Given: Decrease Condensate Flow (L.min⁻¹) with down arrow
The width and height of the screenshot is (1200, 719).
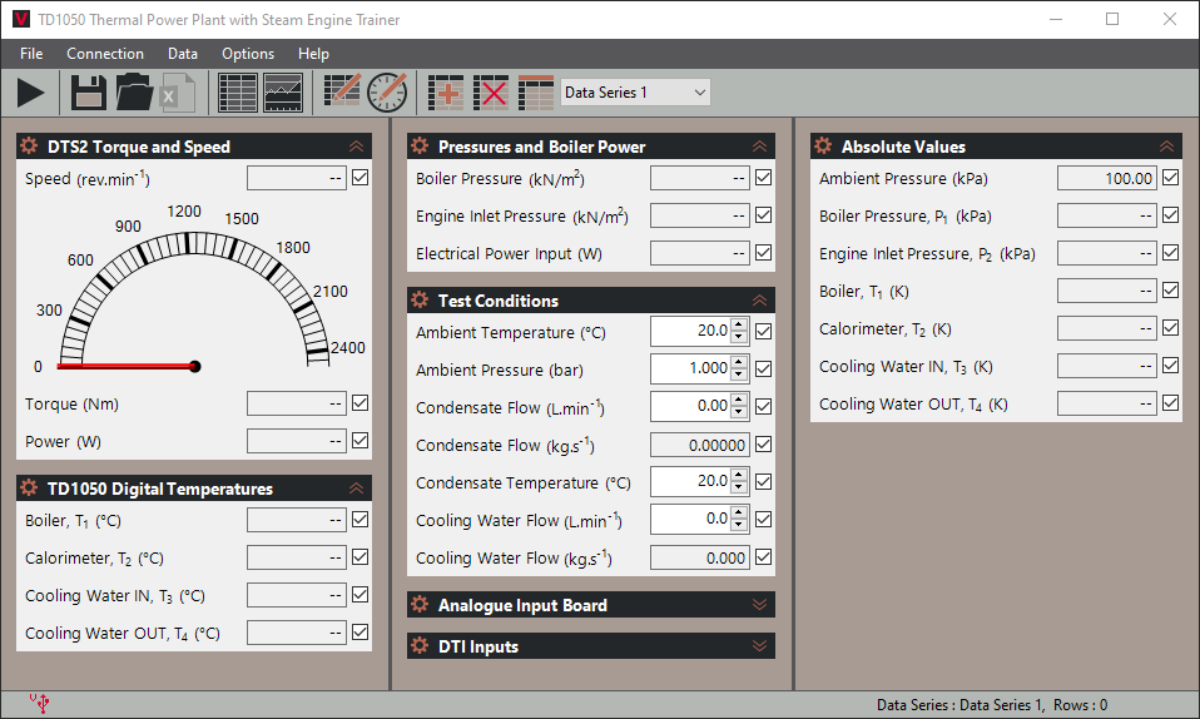Looking at the screenshot, I should [x=739, y=412].
